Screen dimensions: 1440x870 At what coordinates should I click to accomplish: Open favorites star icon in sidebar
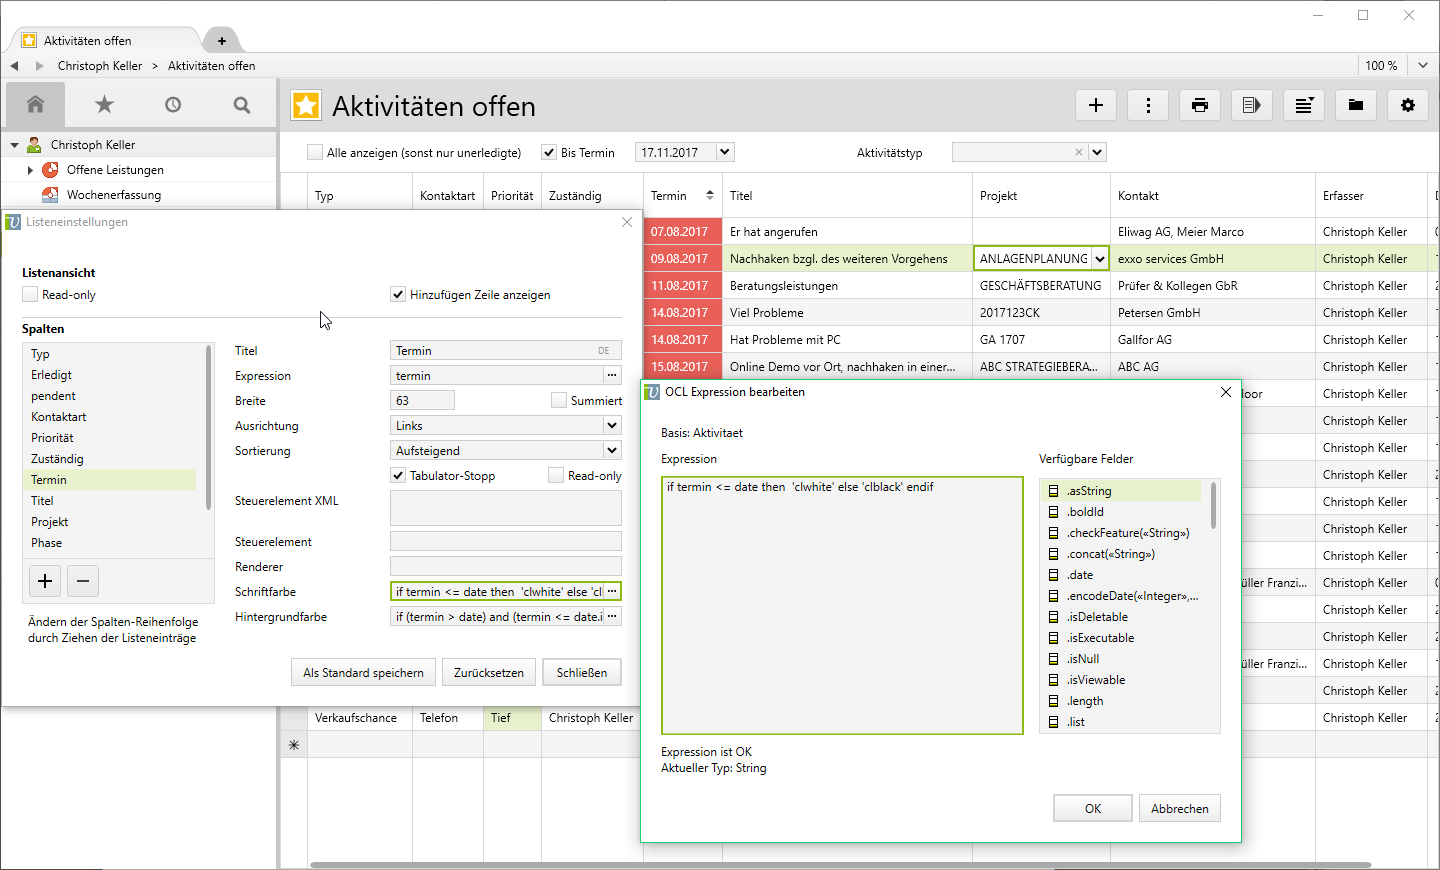(104, 105)
